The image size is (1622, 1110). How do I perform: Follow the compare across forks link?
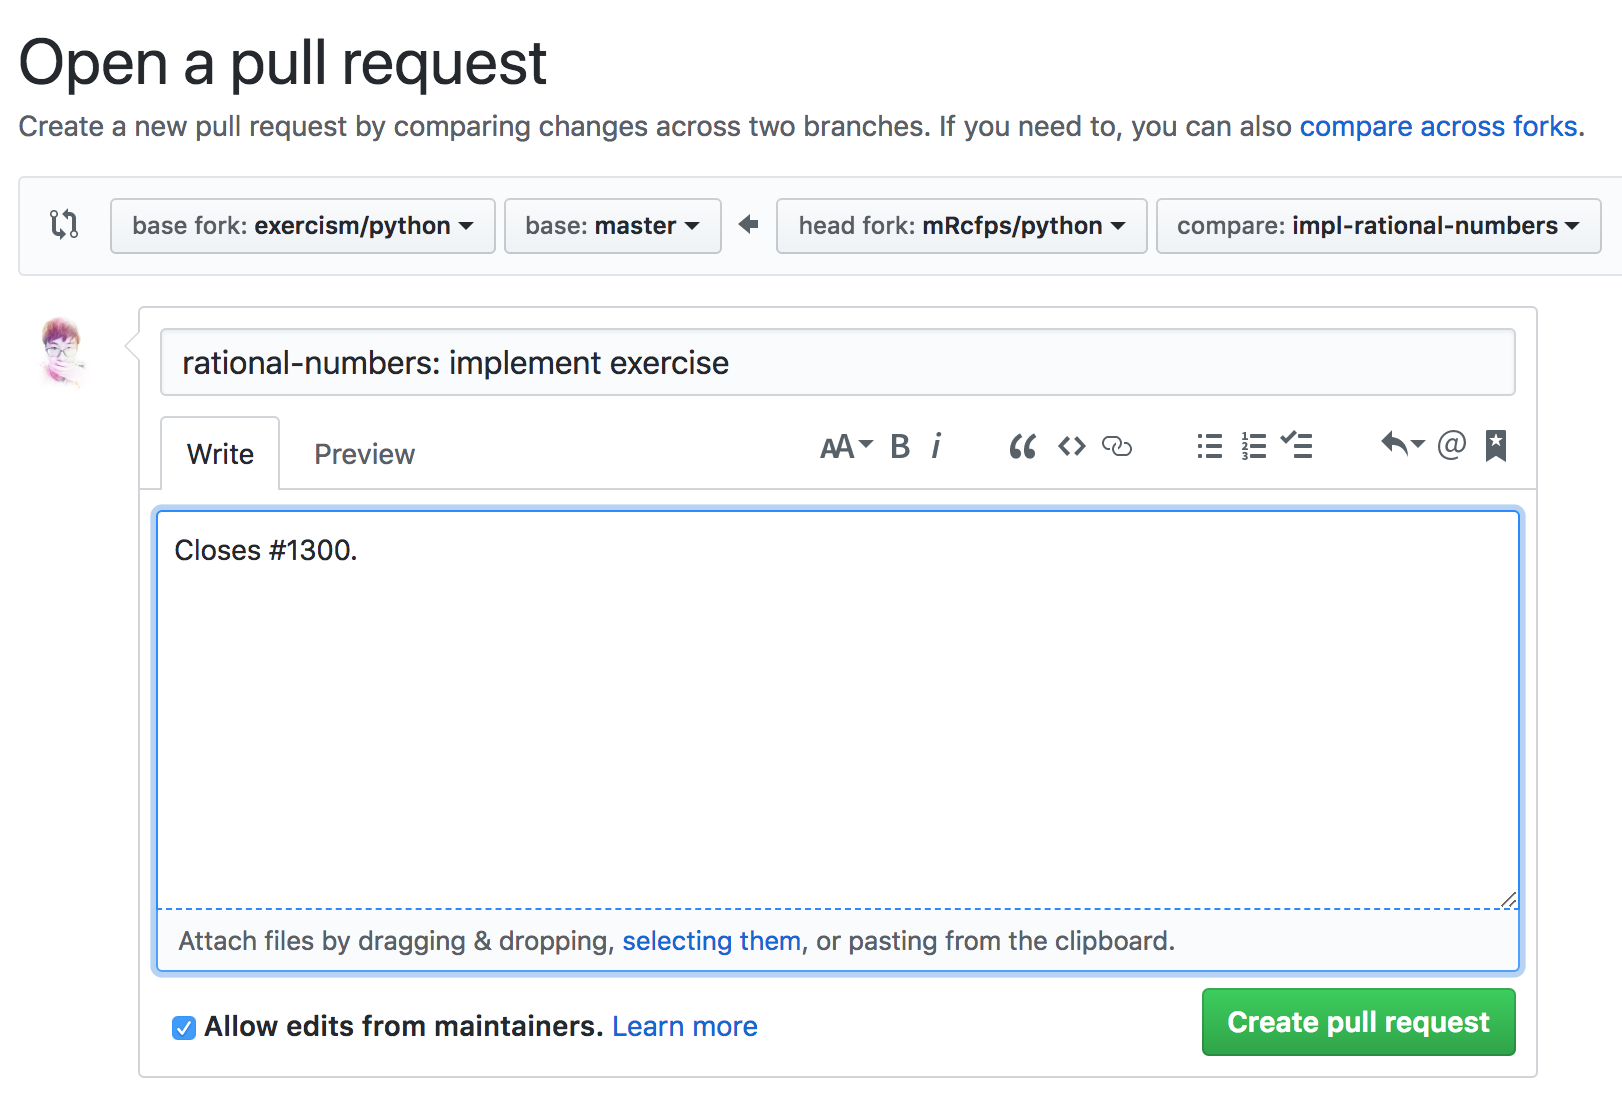[x=1438, y=126]
